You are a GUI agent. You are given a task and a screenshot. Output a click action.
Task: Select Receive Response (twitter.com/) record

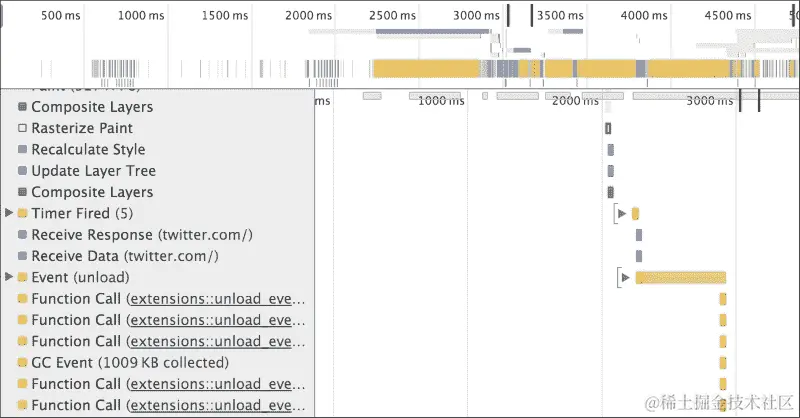[142, 234]
